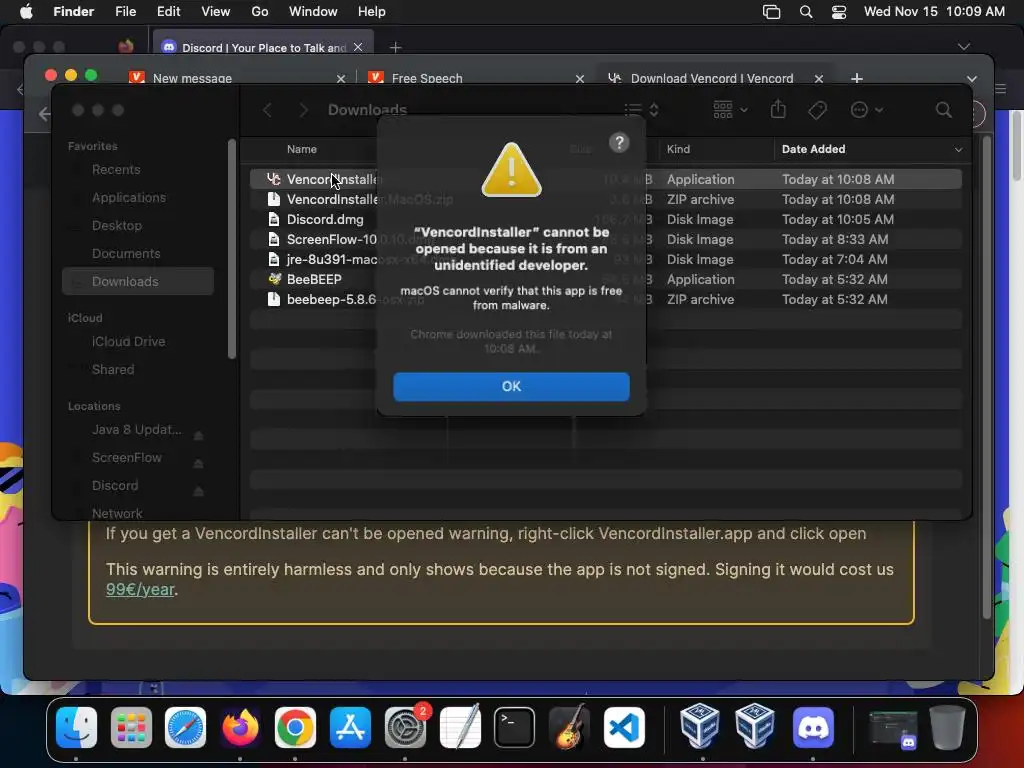Viewport: 1024px width, 768px height.
Task: Open Terminal from the Dock
Action: 515,727
